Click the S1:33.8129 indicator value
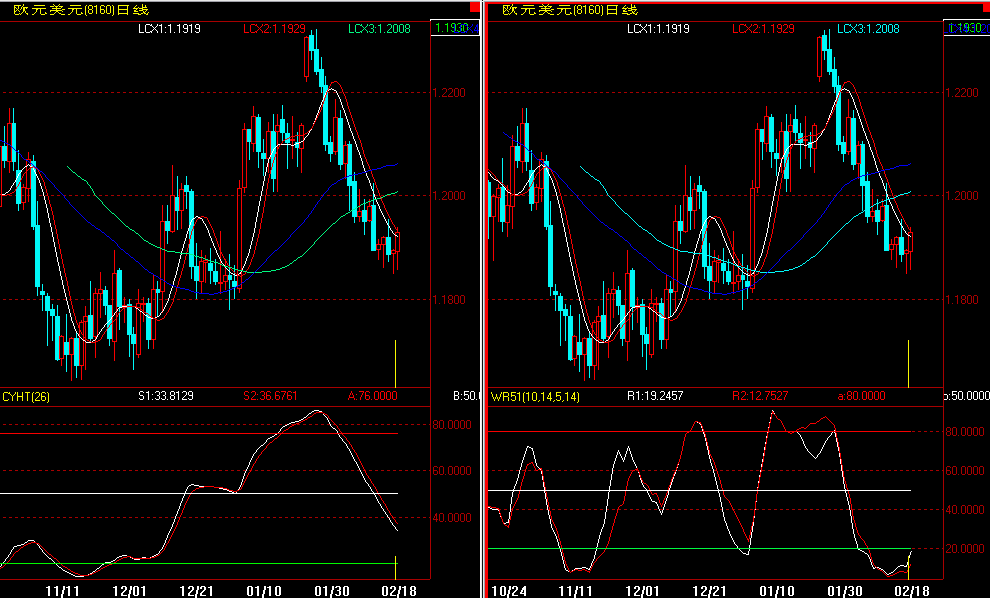Screen dimensions: 990x598 tap(165, 396)
